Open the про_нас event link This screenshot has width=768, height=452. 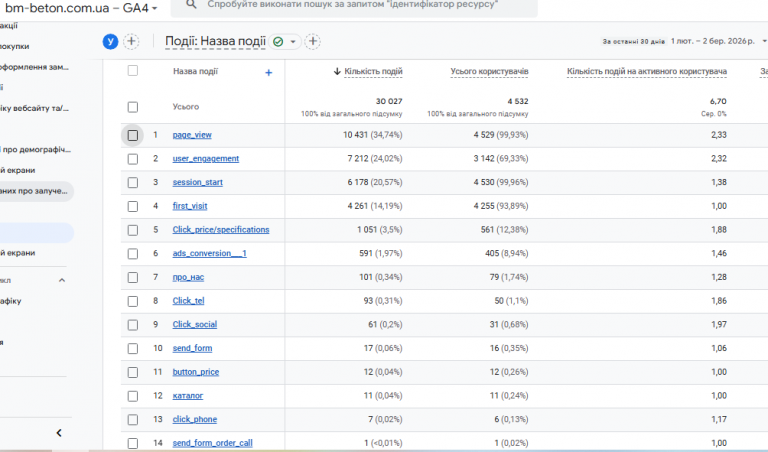pyautogui.click(x=188, y=277)
